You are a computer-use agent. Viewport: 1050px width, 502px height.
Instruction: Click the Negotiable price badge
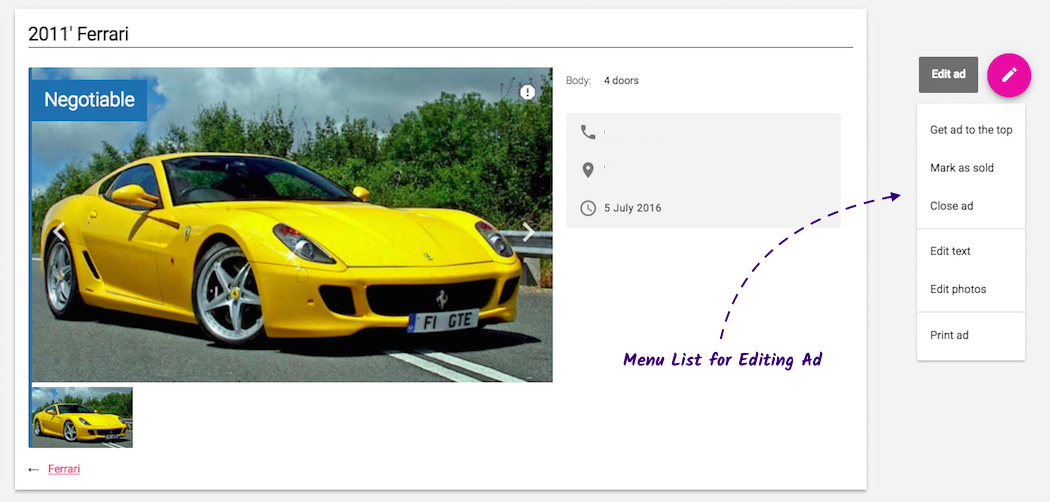(x=89, y=100)
